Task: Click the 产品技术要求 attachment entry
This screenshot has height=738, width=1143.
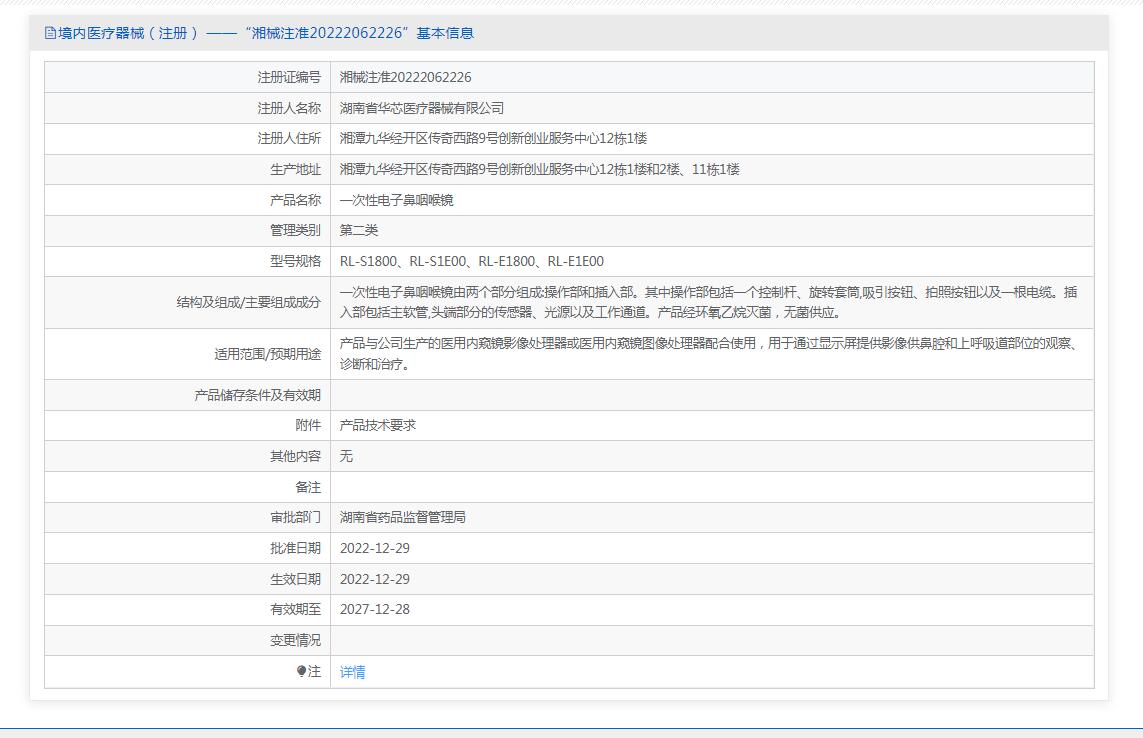Action: 377,425
